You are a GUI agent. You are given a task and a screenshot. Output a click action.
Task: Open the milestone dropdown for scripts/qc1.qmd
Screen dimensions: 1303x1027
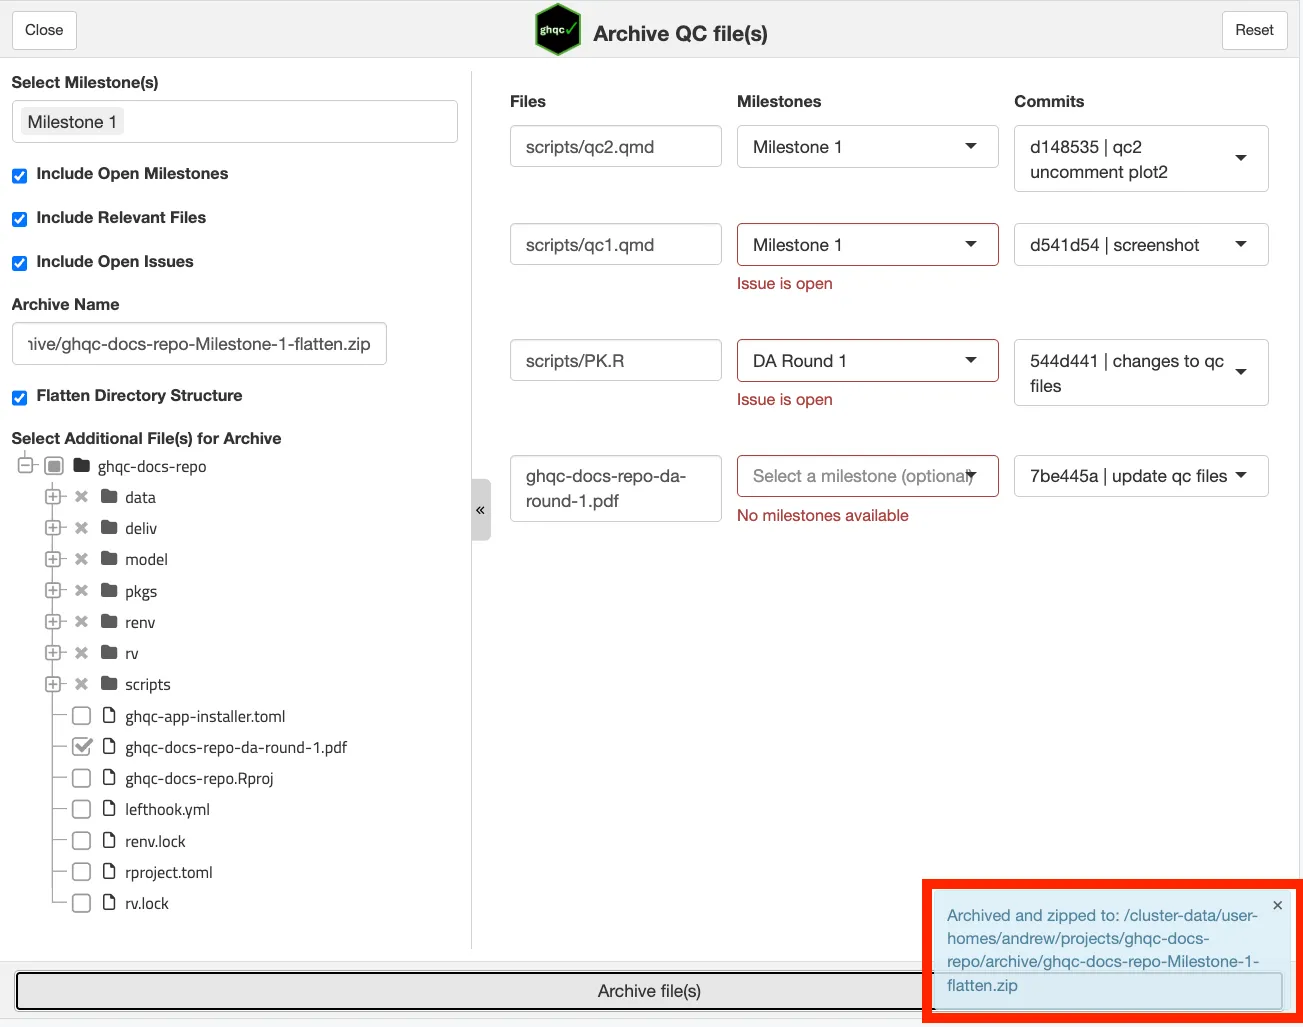point(867,245)
